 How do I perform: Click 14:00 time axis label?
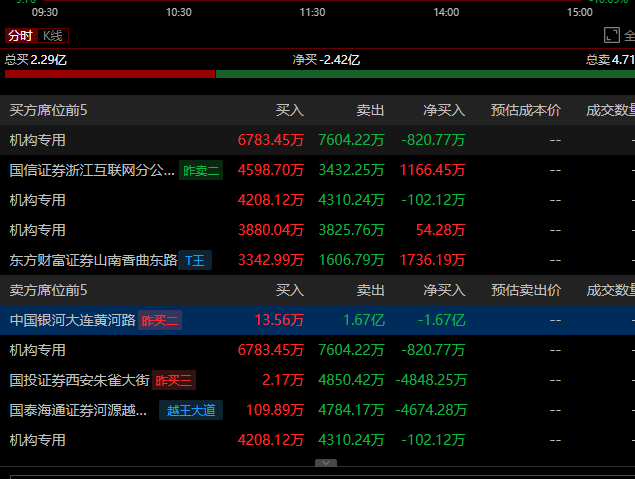(x=446, y=12)
